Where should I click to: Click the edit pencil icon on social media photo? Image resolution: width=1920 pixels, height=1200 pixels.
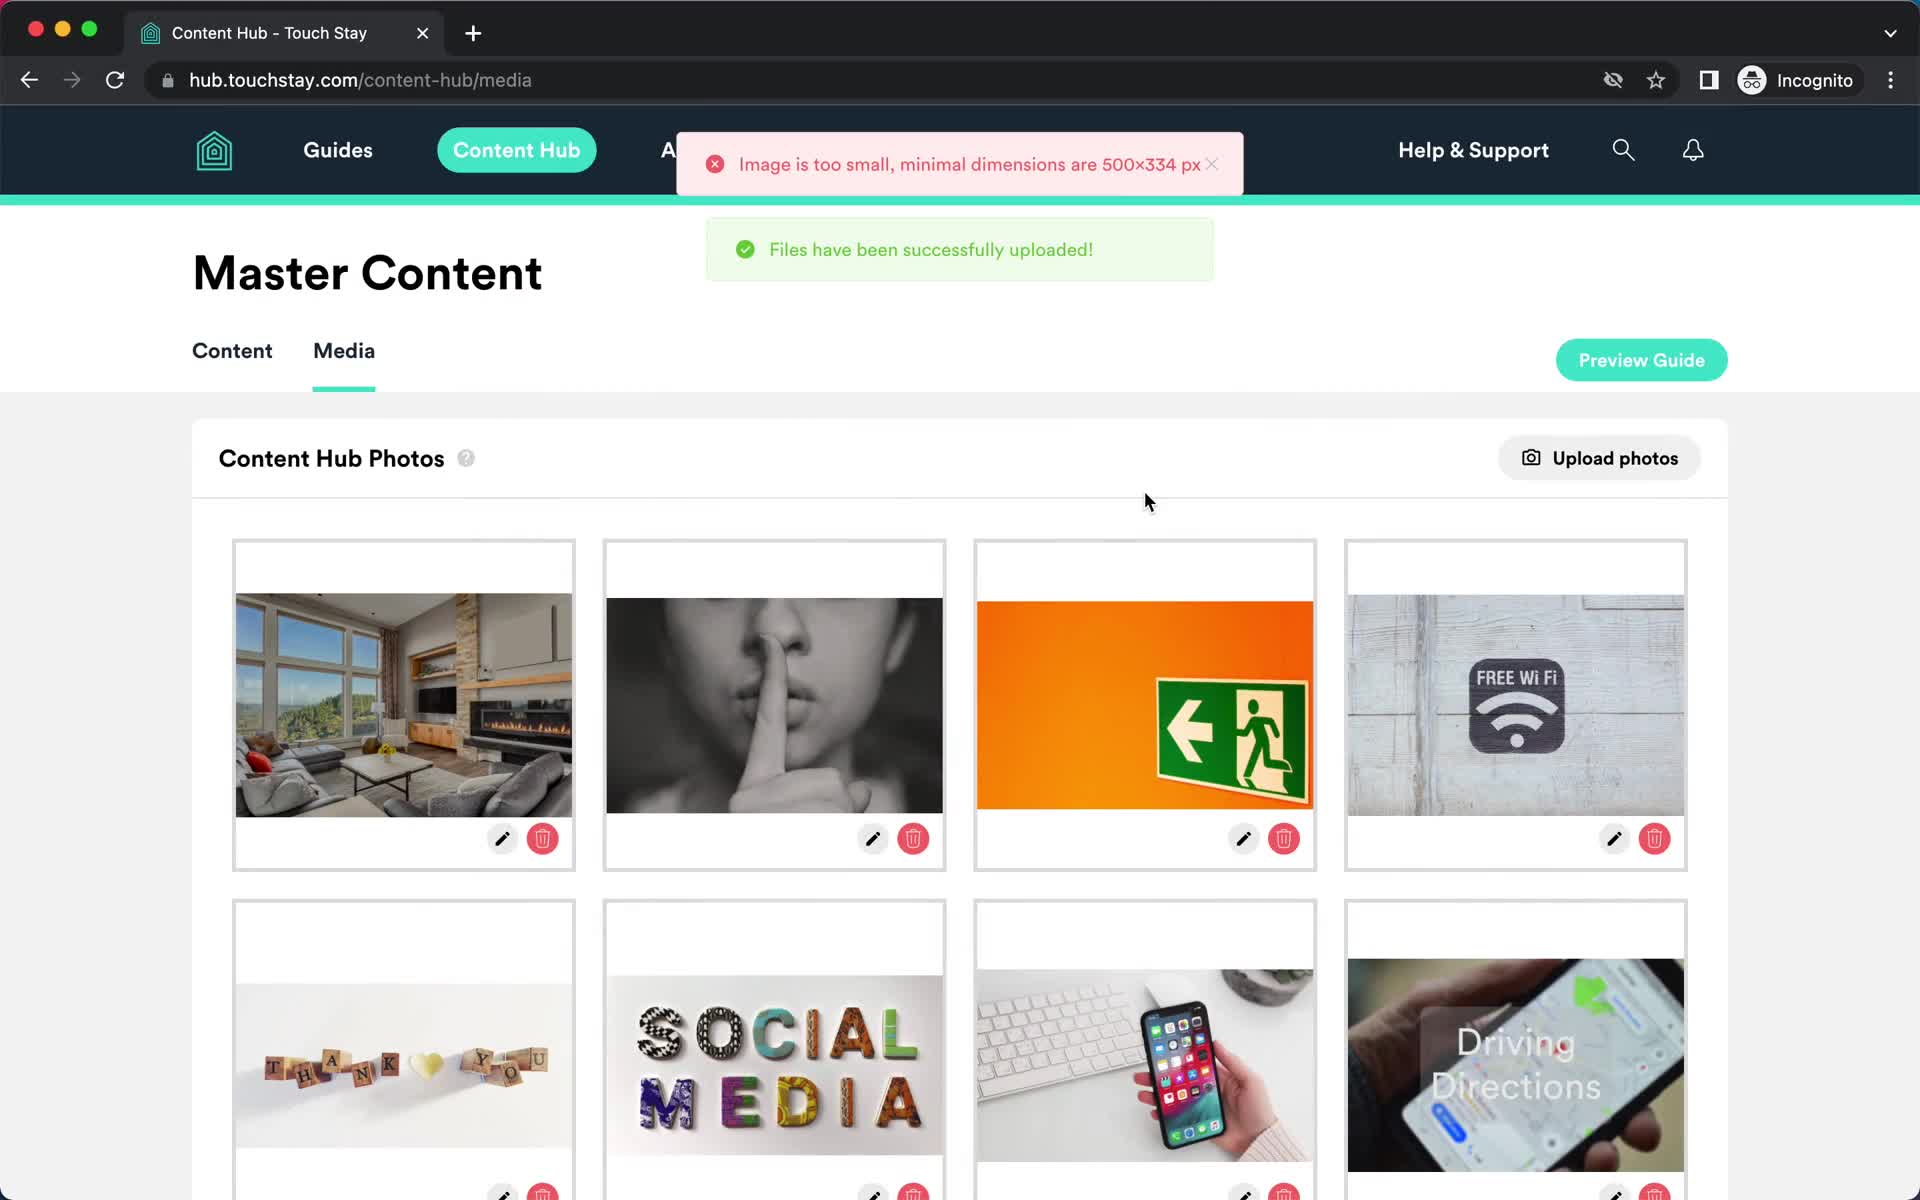tap(872, 1192)
